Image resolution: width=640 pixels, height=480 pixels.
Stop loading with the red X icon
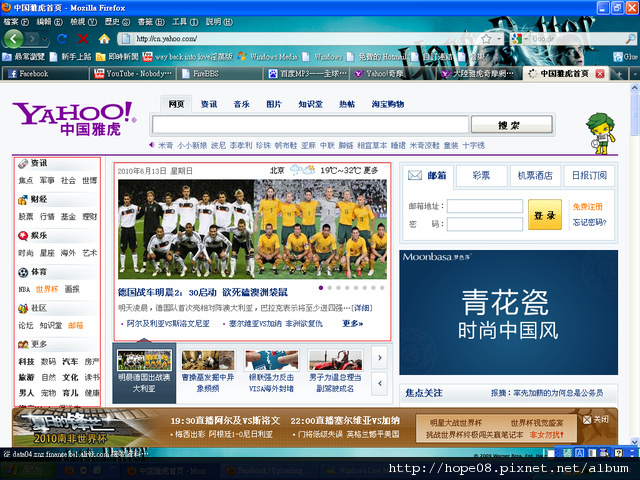[x=83, y=39]
